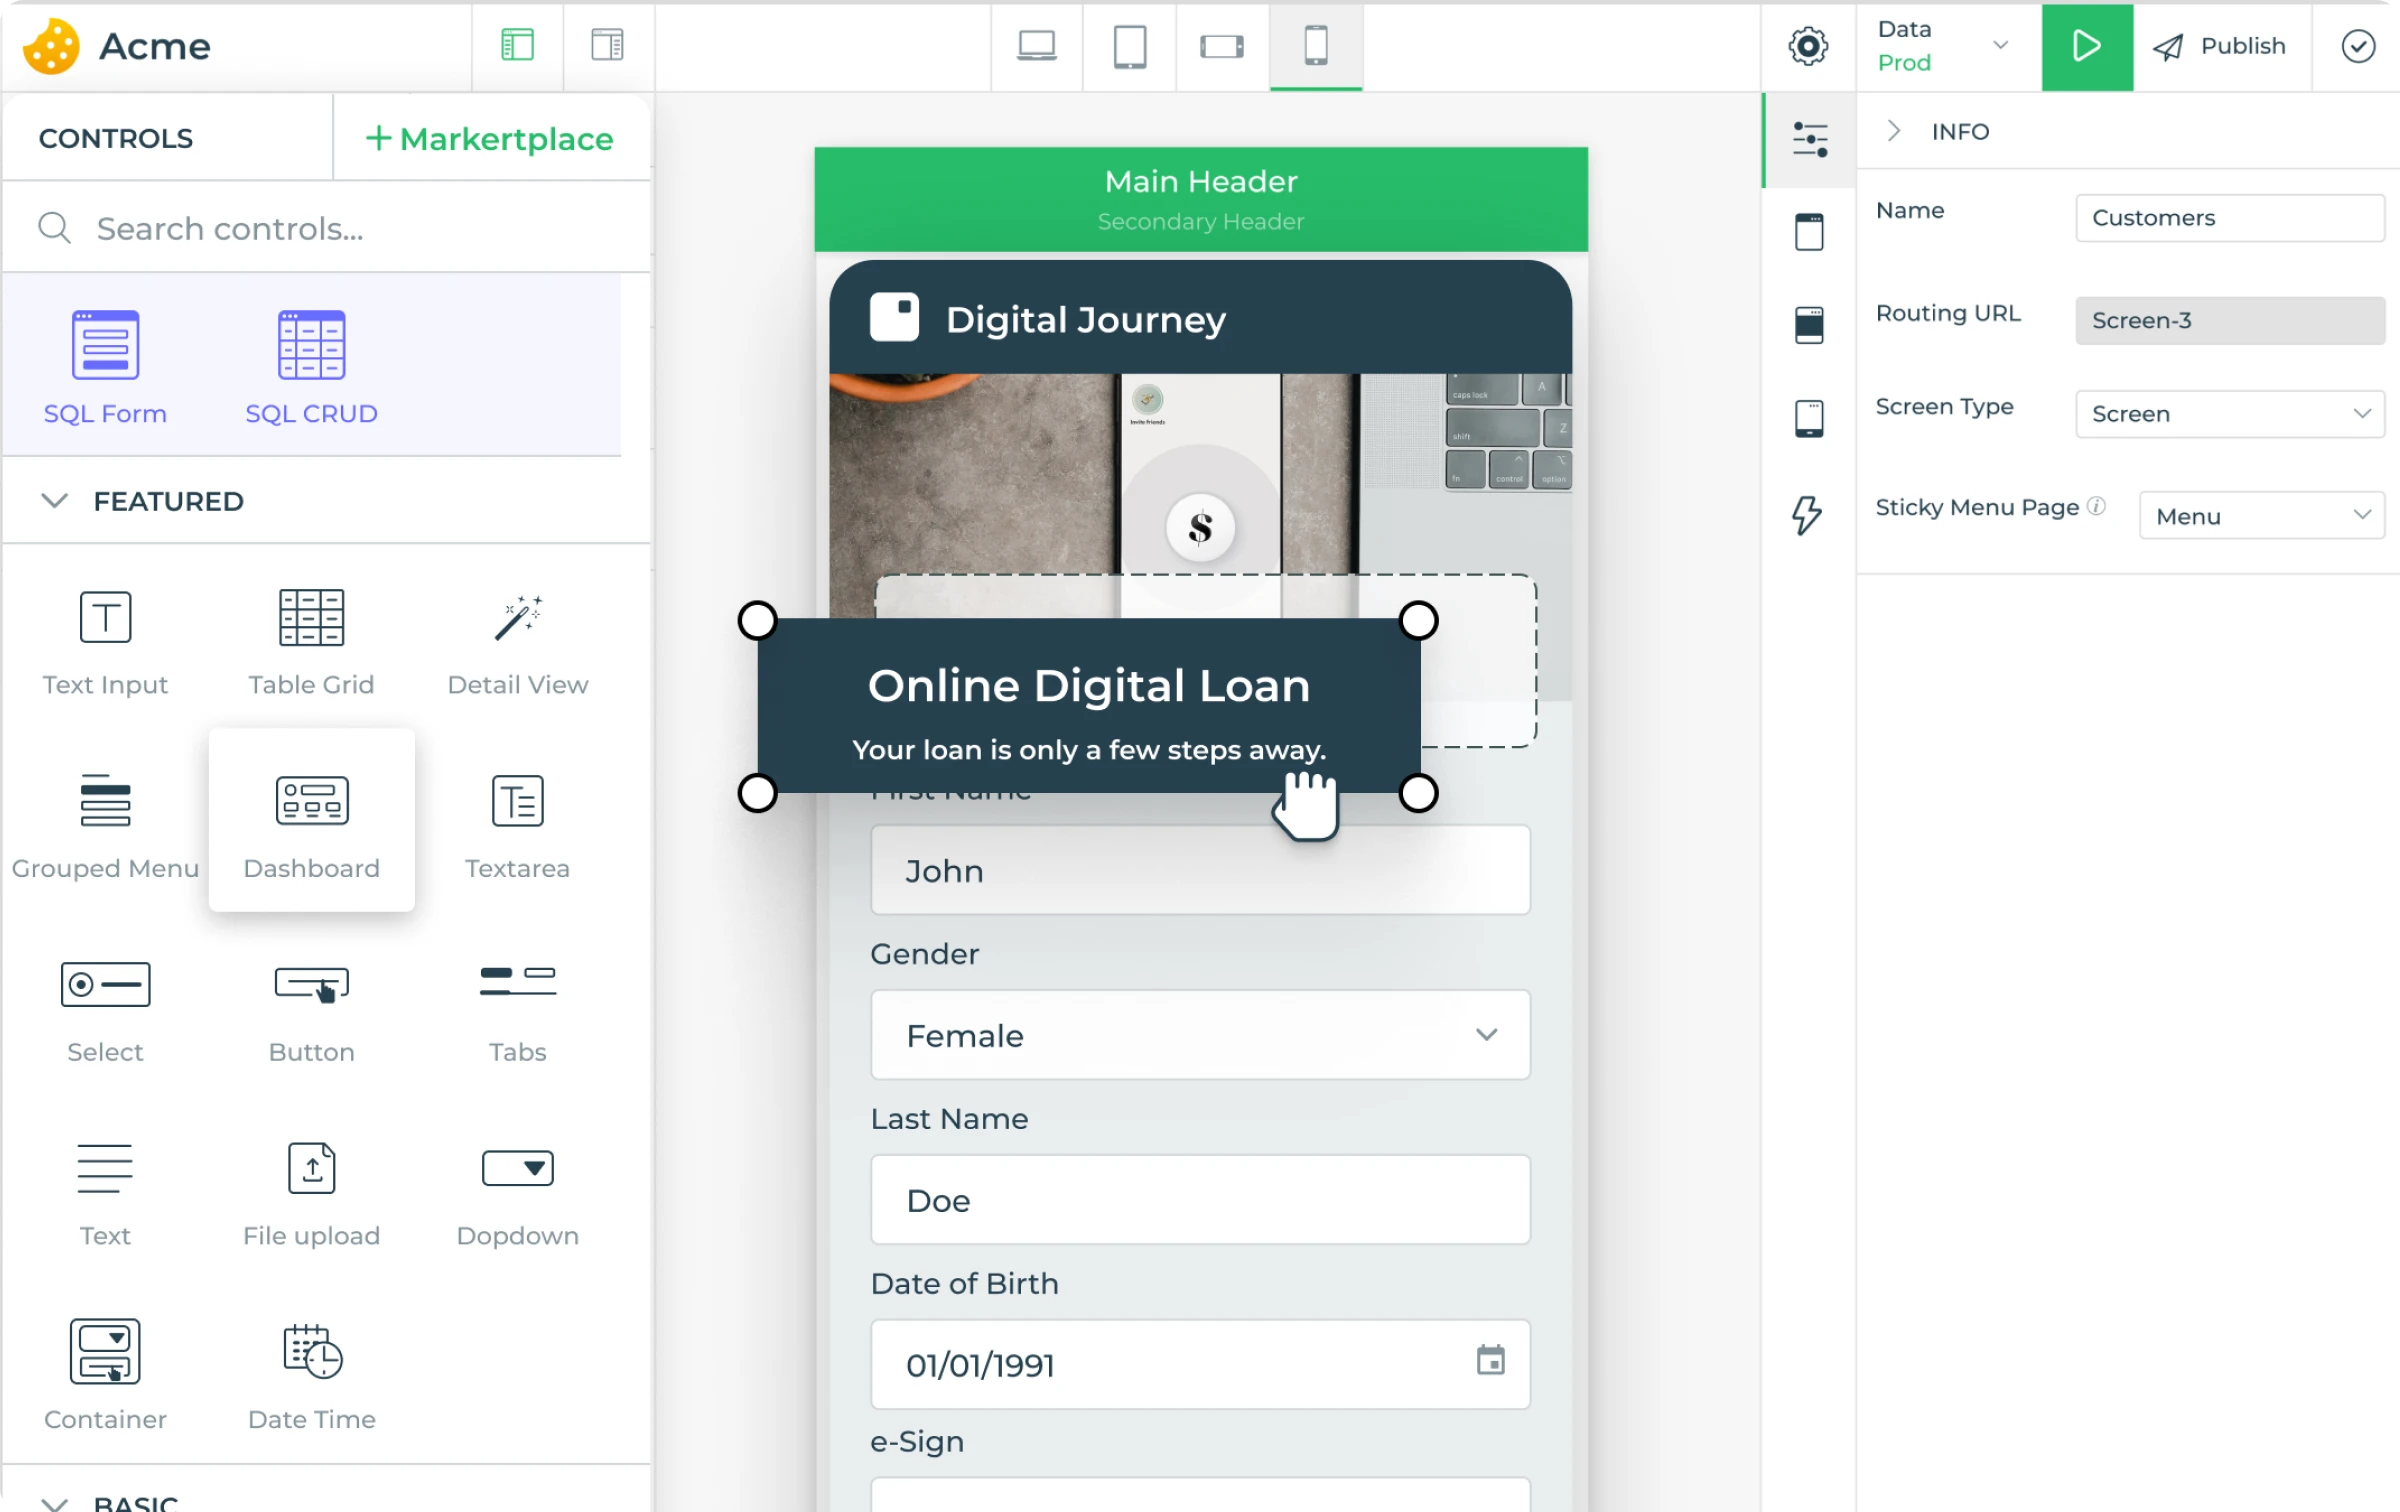Open the settings gear in top bar
Viewport: 2400px width, 1512px height.
(x=1807, y=46)
